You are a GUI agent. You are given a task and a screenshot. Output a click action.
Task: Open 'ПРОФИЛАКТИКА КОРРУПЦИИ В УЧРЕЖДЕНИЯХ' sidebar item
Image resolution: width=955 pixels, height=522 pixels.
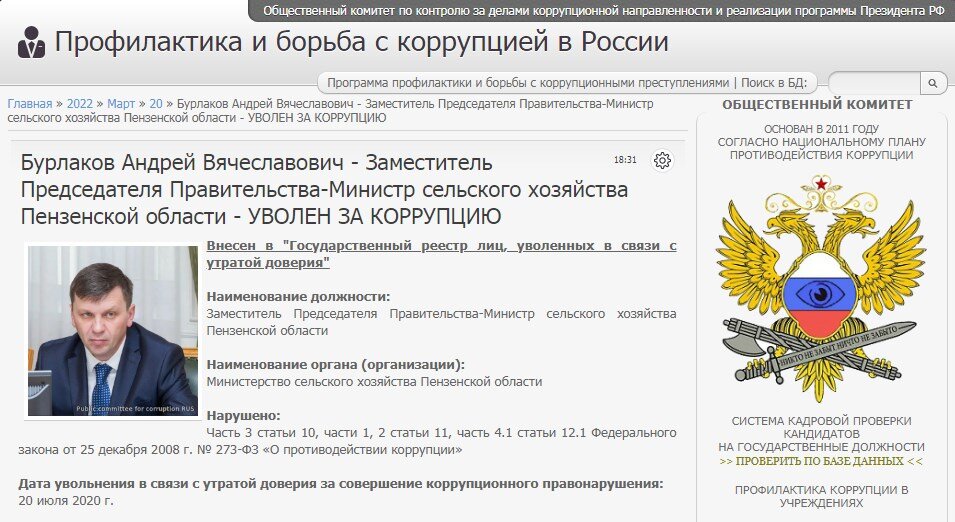pos(821,496)
